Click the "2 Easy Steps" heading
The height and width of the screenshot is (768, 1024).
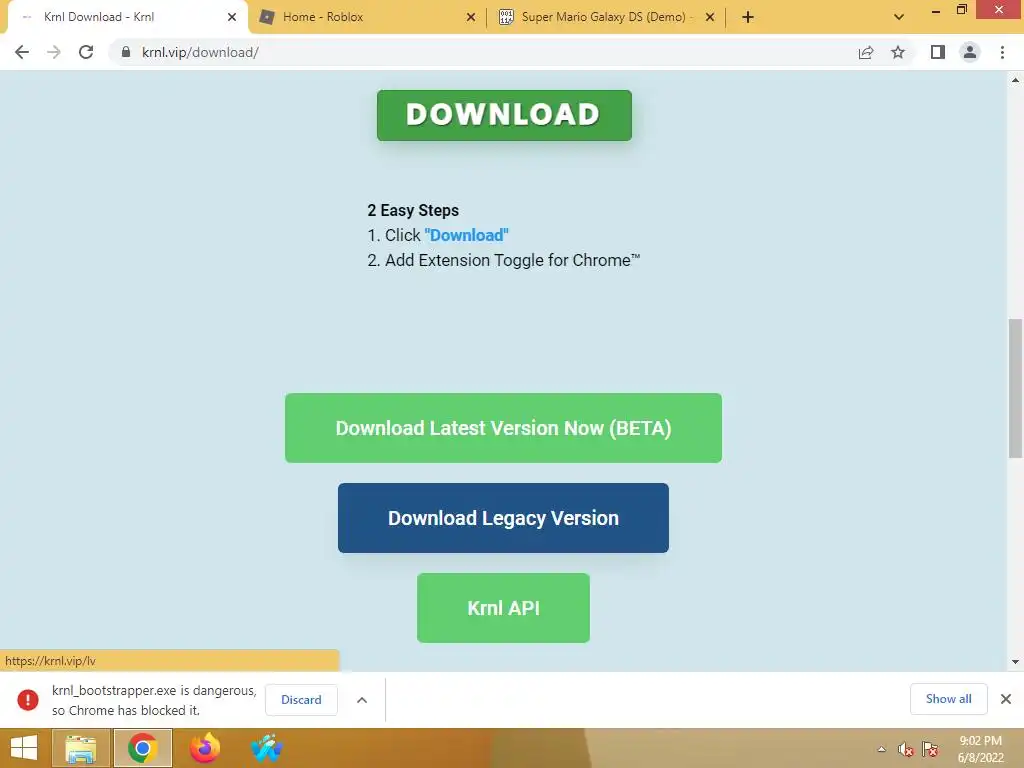(x=413, y=210)
